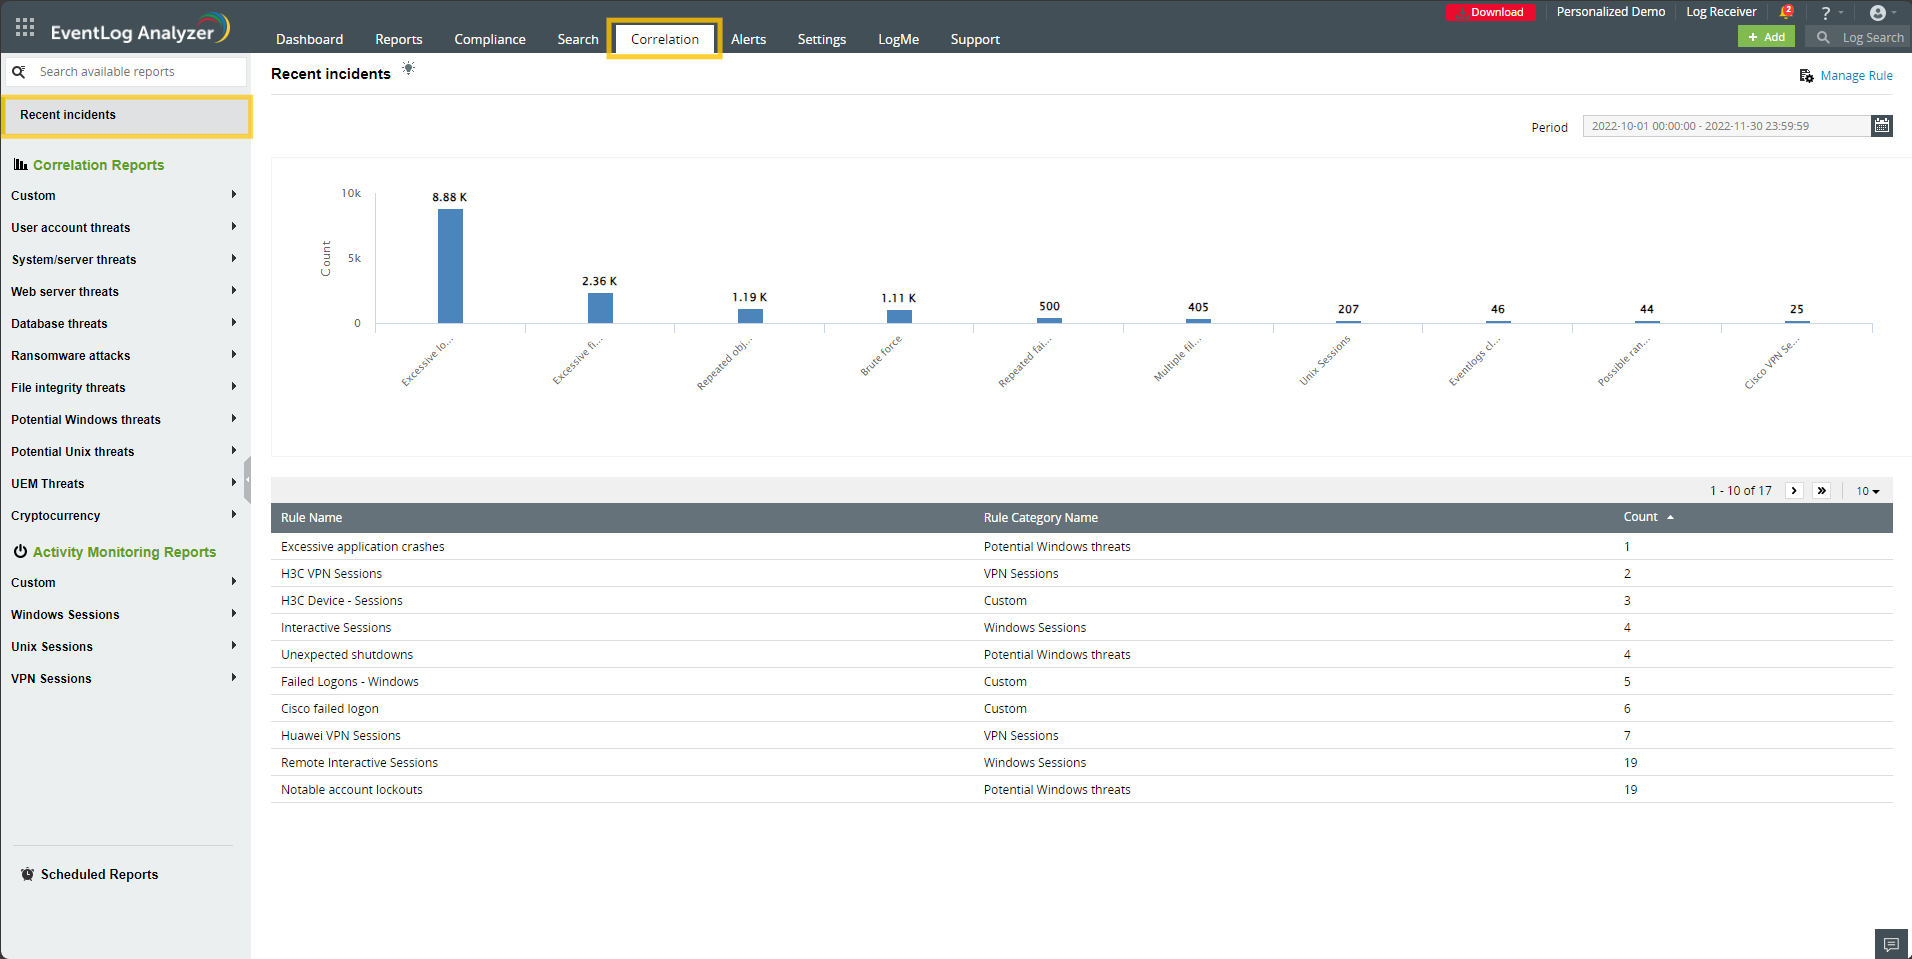Click the Notable account lockouts rule name

pyautogui.click(x=352, y=790)
